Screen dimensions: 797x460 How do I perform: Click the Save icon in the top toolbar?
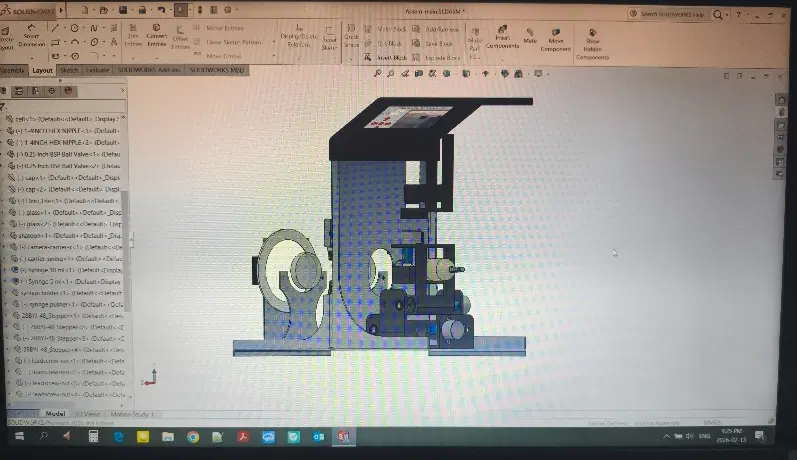[123, 10]
